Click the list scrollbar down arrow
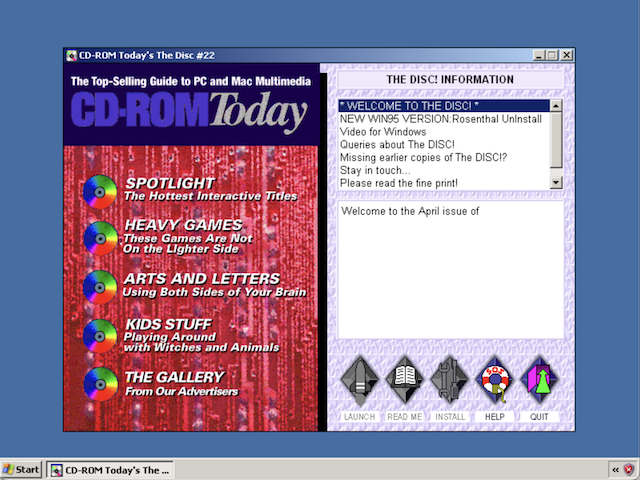Image resolution: width=640 pixels, height=480 pixels. [x=556, y=182]
